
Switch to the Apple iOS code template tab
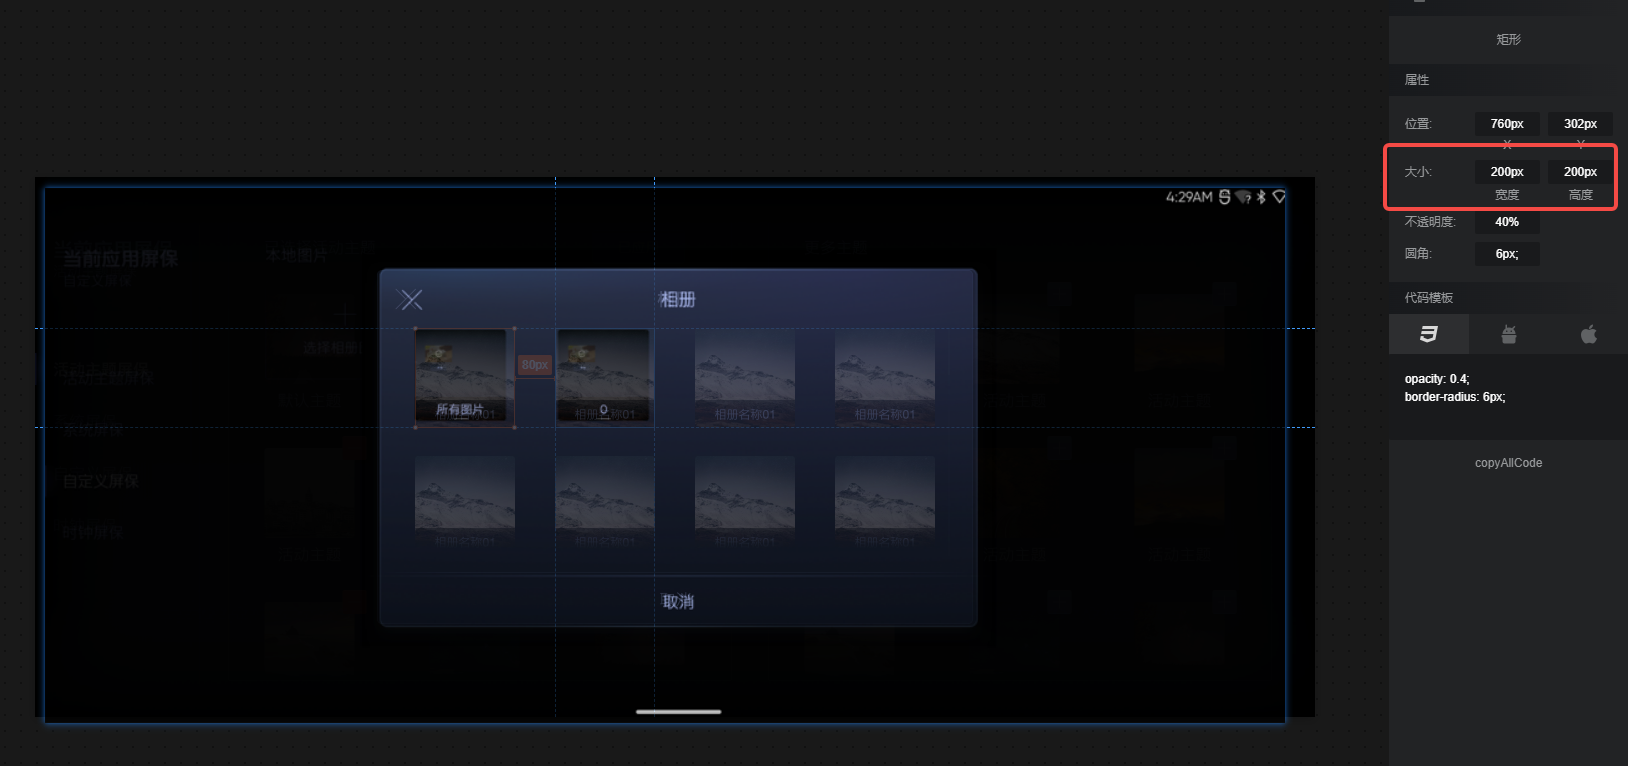(x=1588, y=334)
